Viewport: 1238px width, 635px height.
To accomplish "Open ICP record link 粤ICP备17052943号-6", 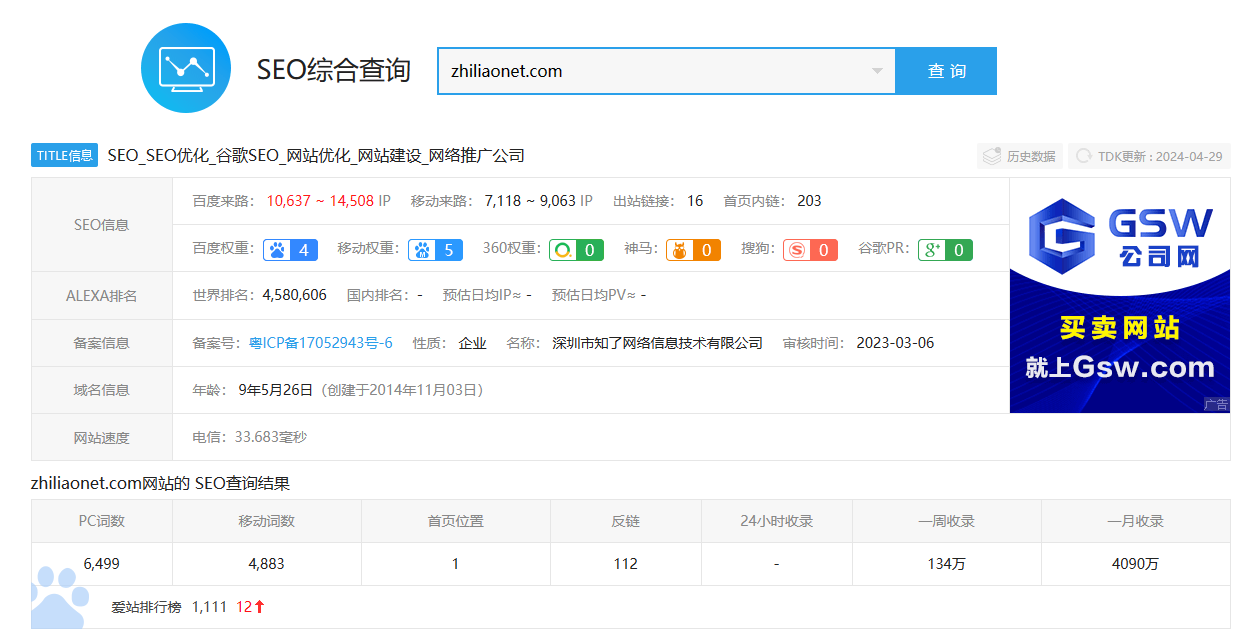I will pyautogui.click(x=320, y=343).
